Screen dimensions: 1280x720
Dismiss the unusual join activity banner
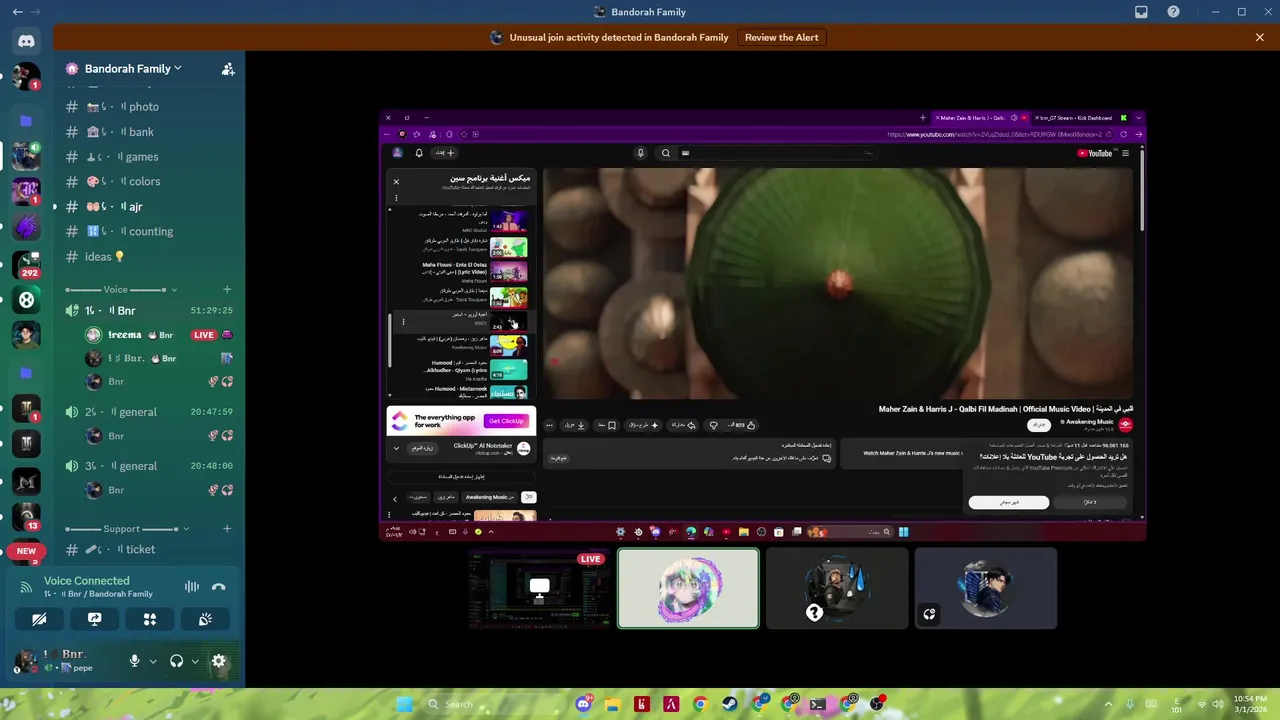(1260, 37)
